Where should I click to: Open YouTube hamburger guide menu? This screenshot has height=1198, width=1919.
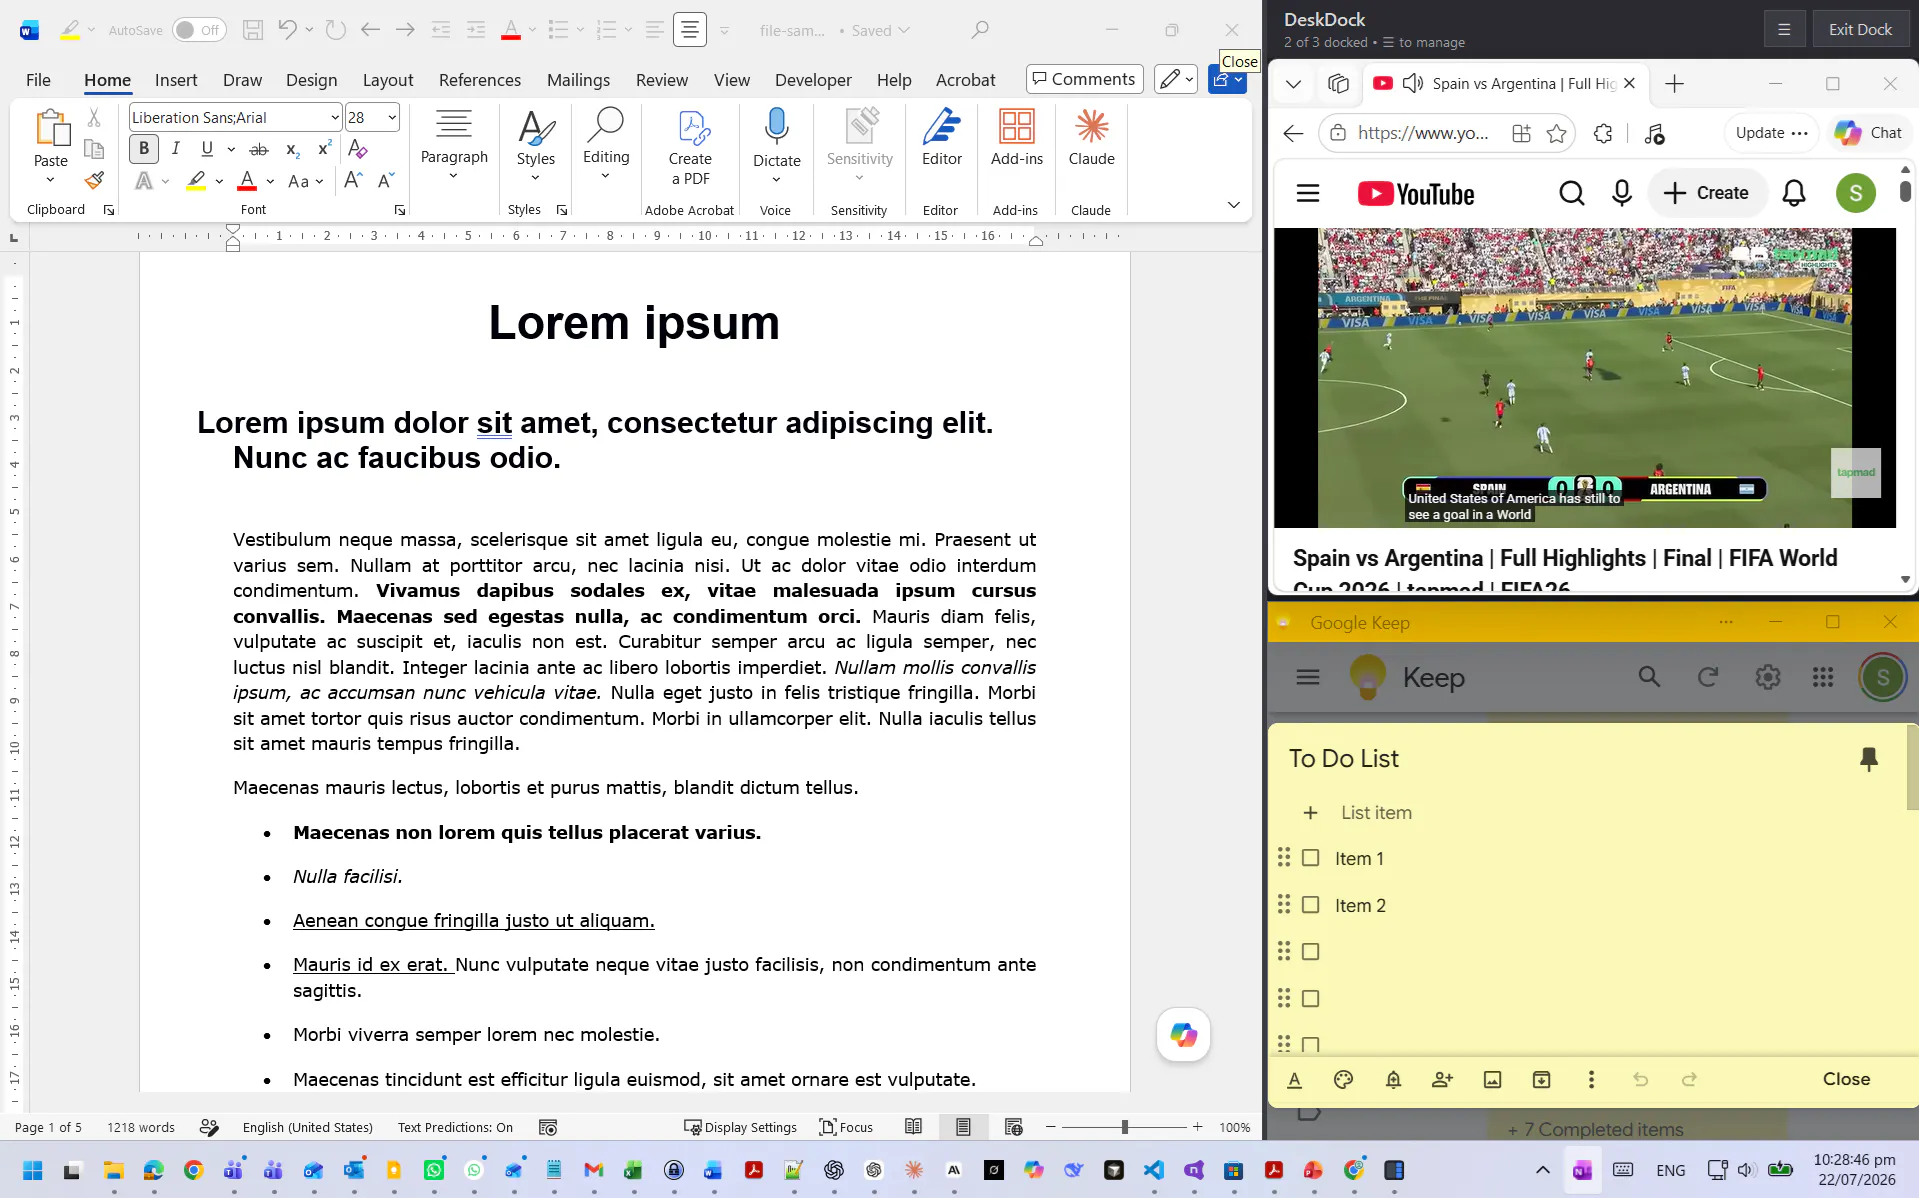click(x=1308, y=193)
